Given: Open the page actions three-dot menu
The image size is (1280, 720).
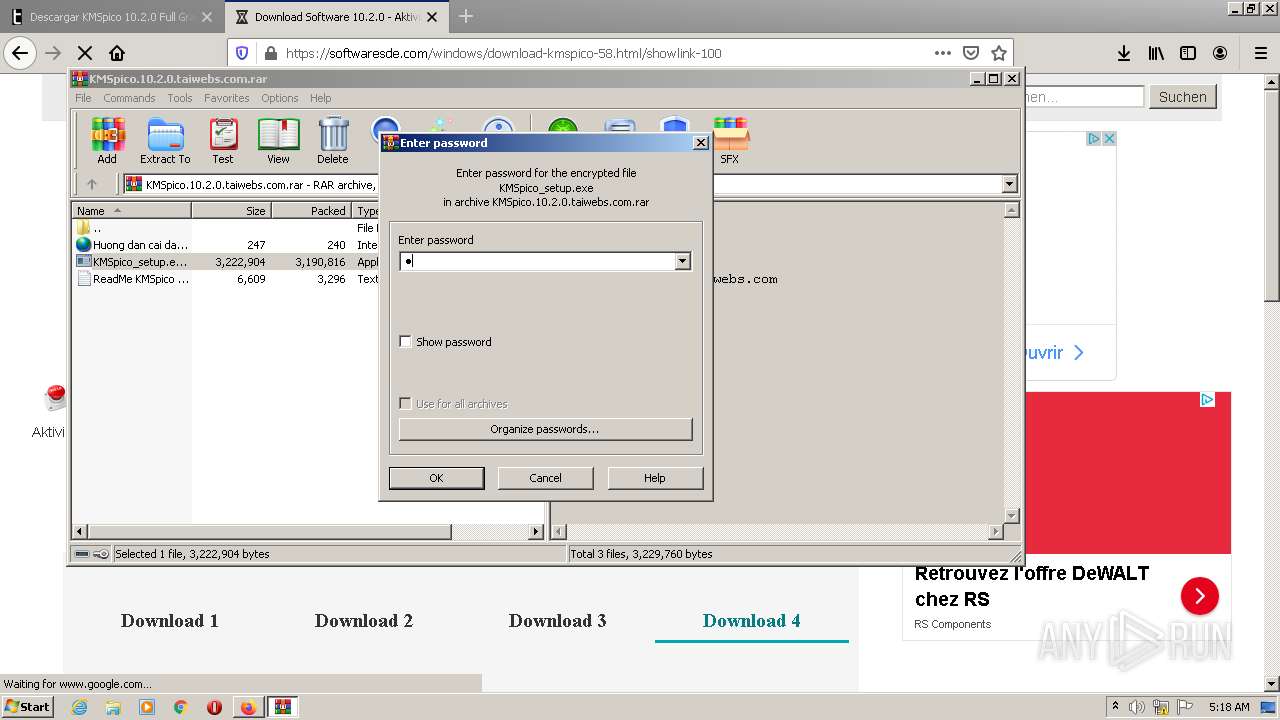Looking at the screenshot, I should [x=942, y=53].
